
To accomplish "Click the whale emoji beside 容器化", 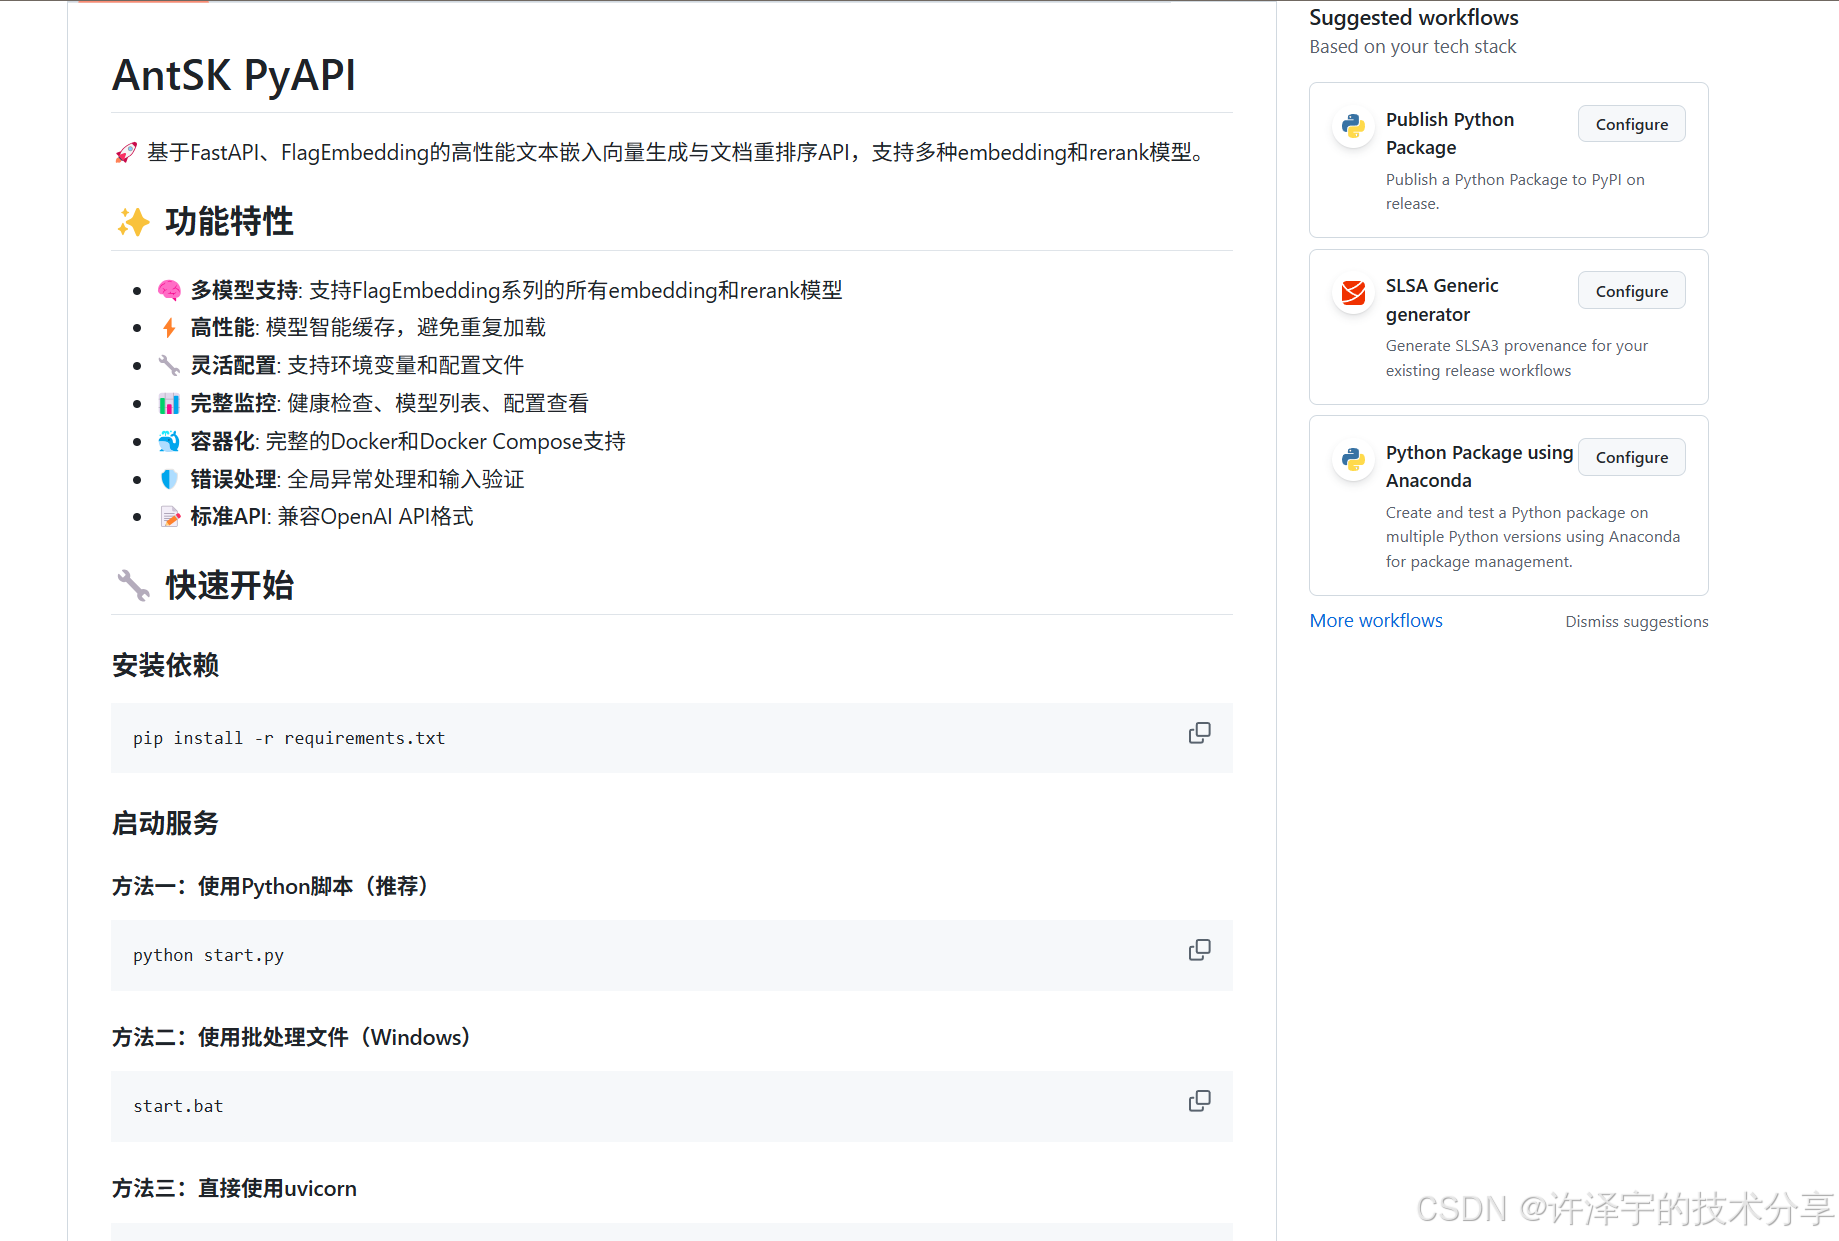I will (x=169, y=441).
